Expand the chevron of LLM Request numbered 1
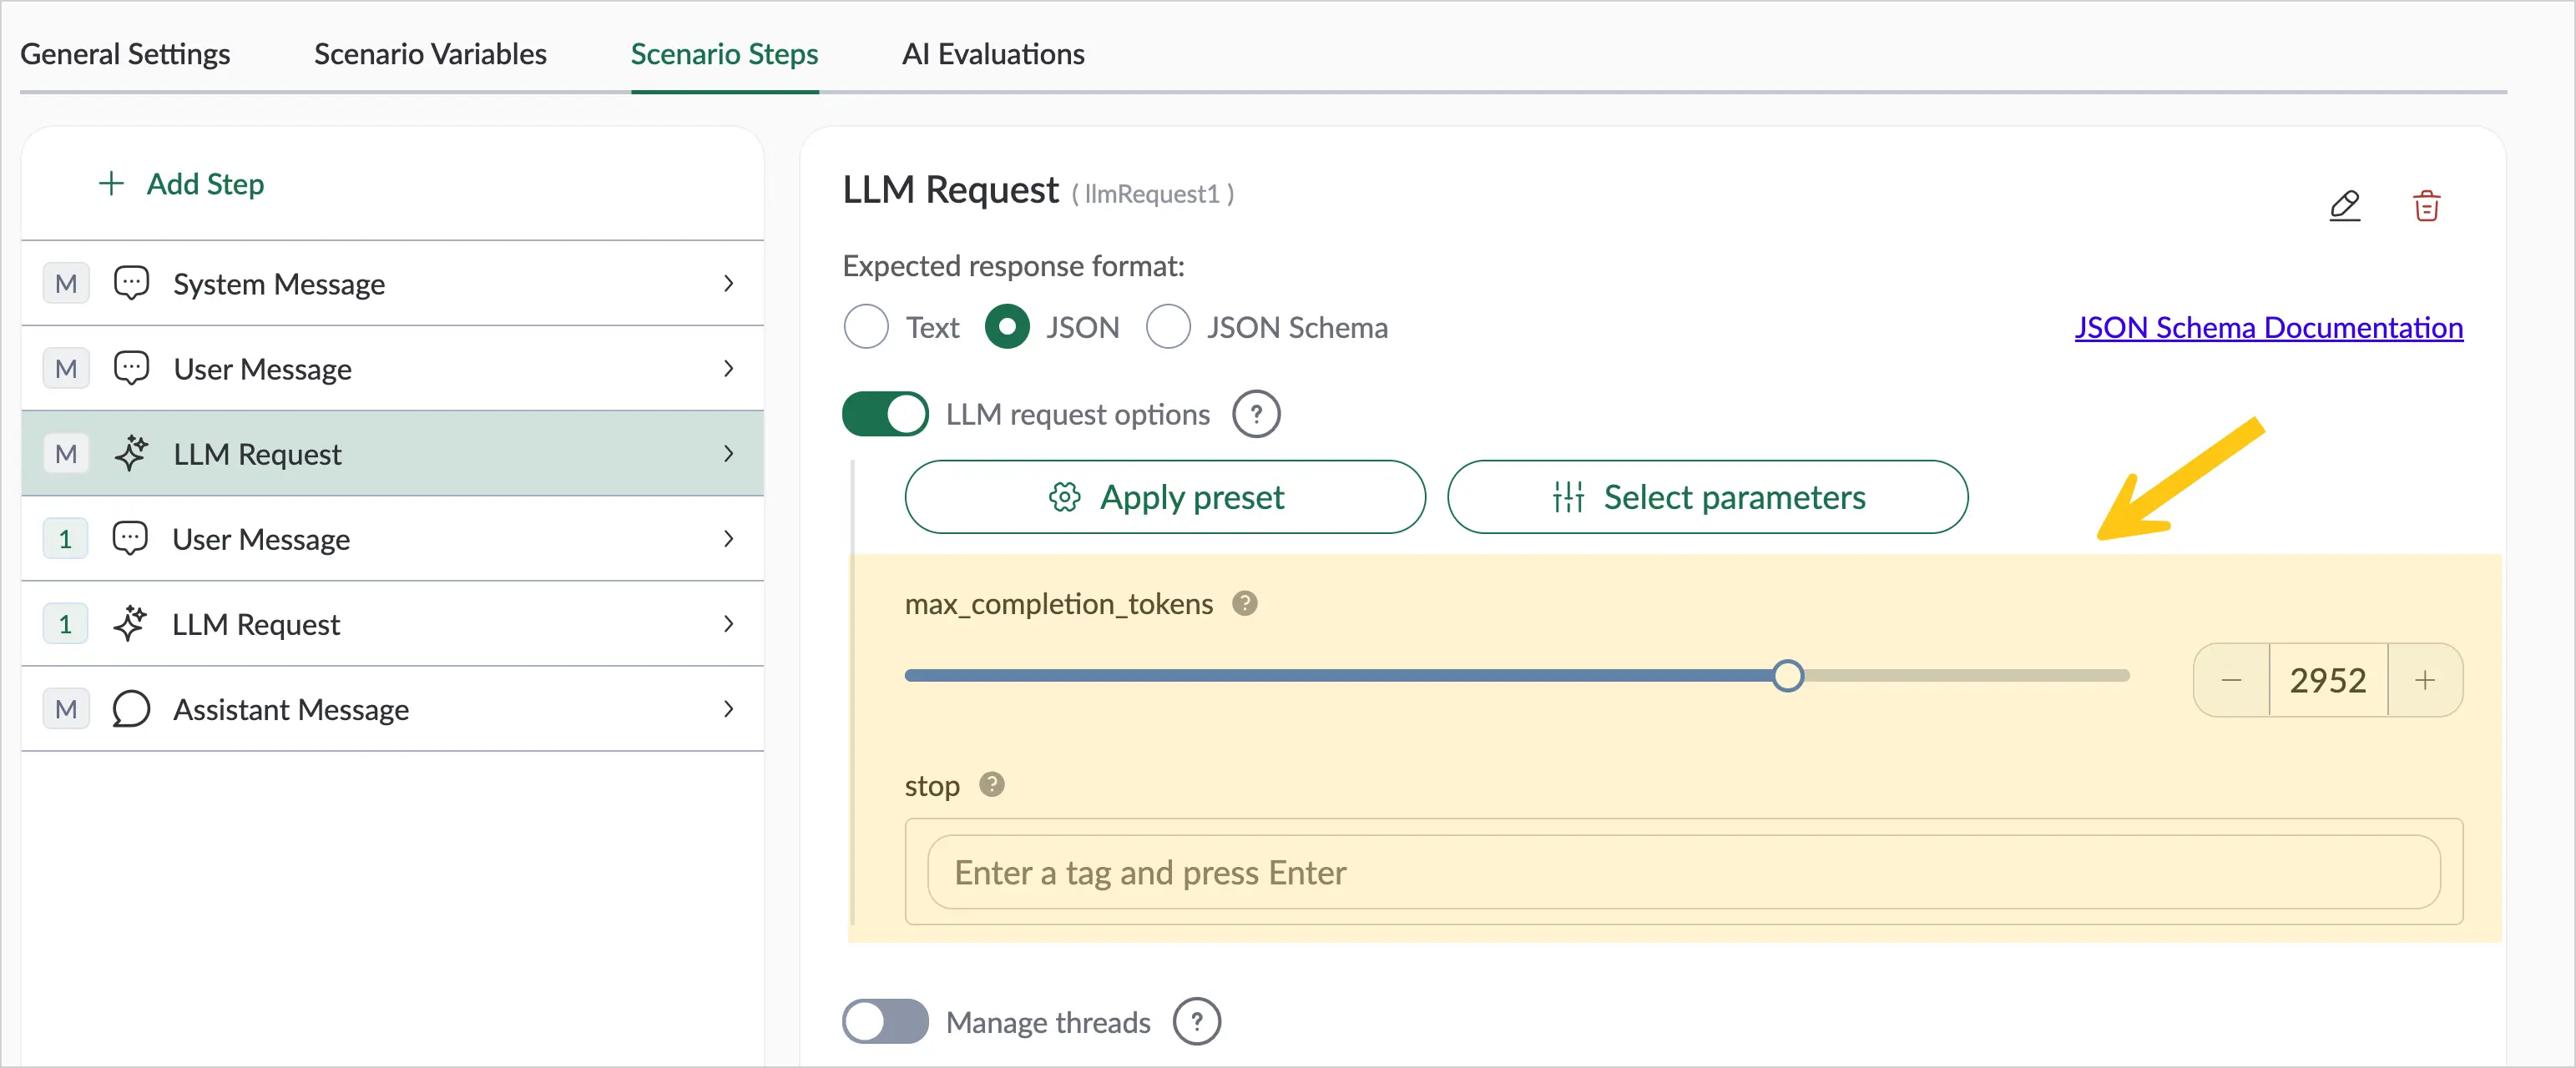The height and width of the screenshot is (1068, 2576). point(729,624)
